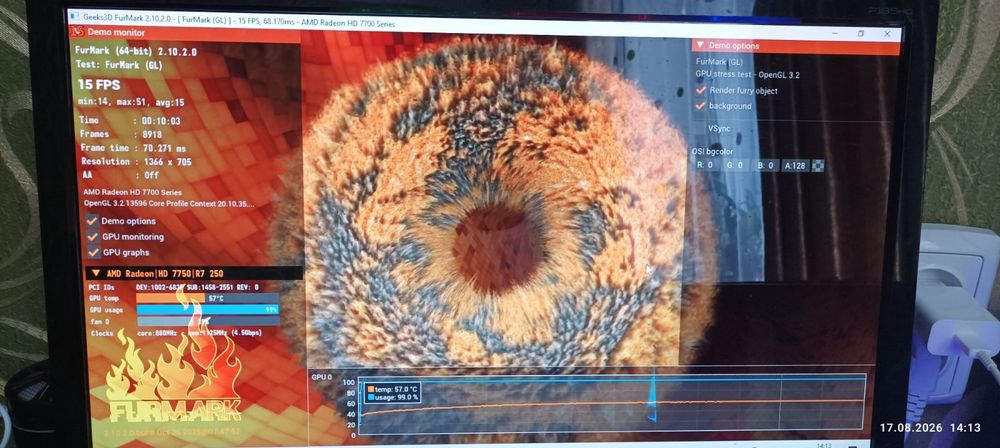Click the OSI bgcolor label
This screenshot has width=1000, height=448.
pyautogui.click(x=712, y=152)
